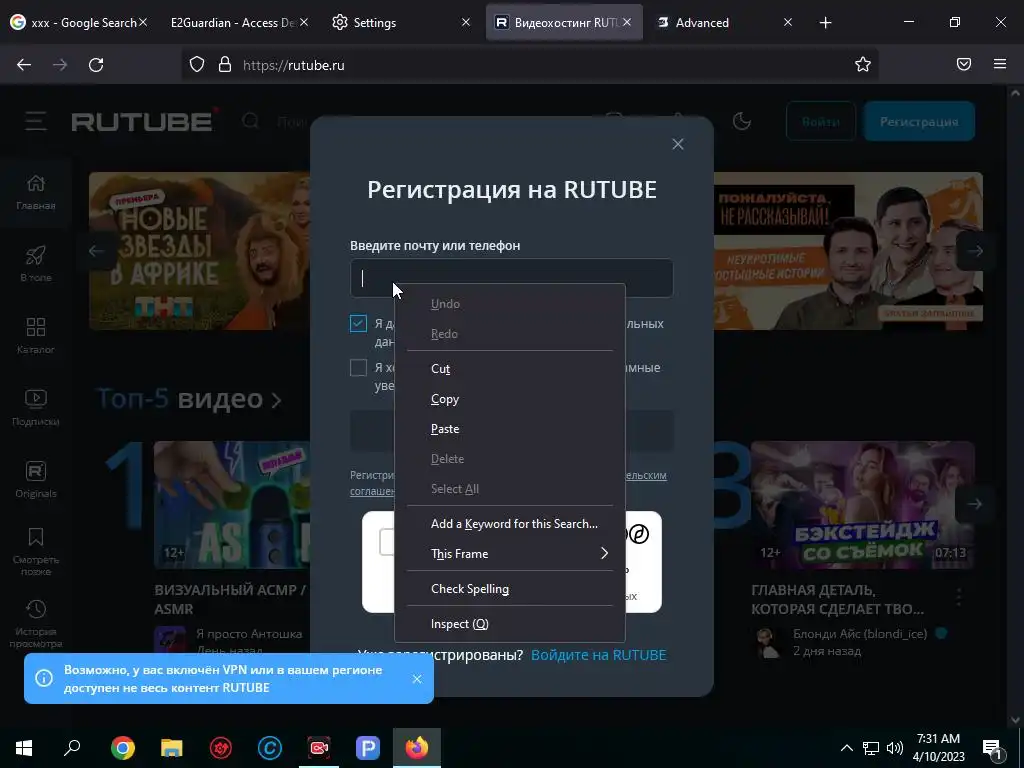
Task: Open File Explorer from the taskbar
Action: (x=172, y=748)
